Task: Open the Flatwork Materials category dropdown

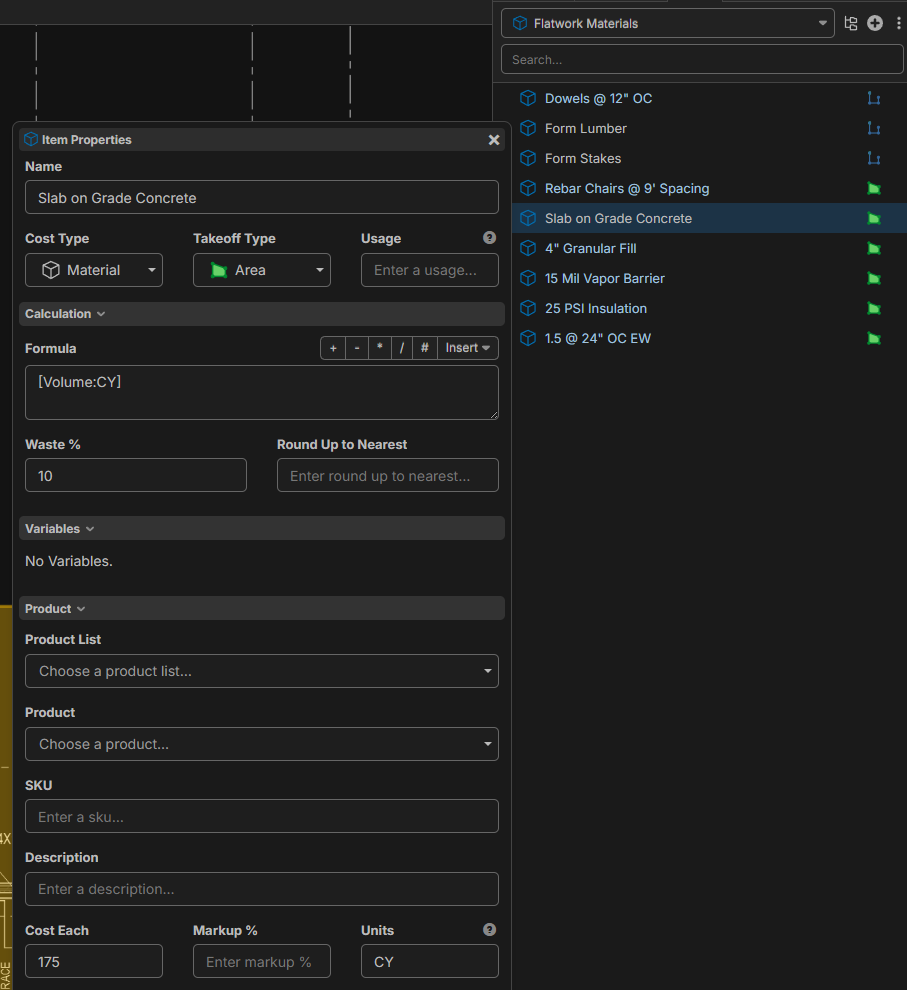Action: 668,23
